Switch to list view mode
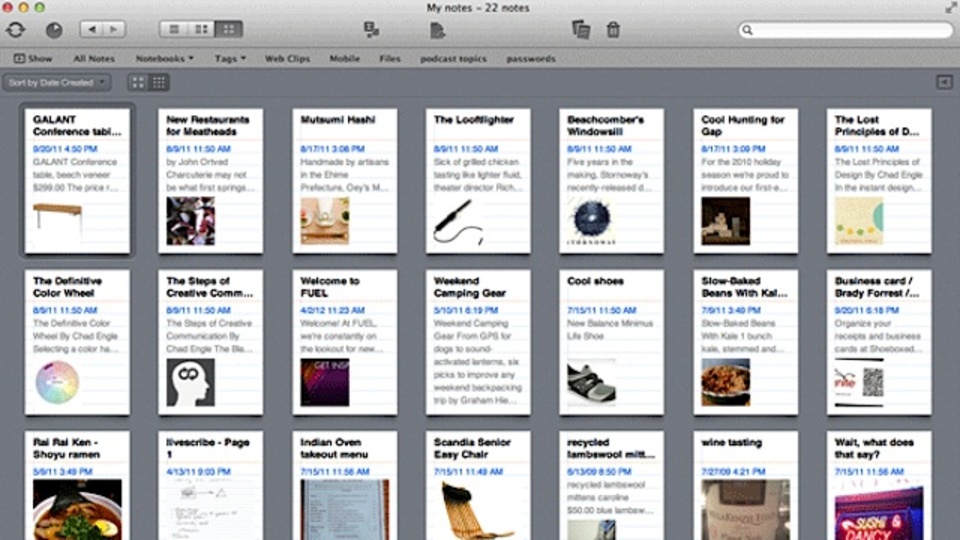The image size is (960, 540). coord(174,29)
